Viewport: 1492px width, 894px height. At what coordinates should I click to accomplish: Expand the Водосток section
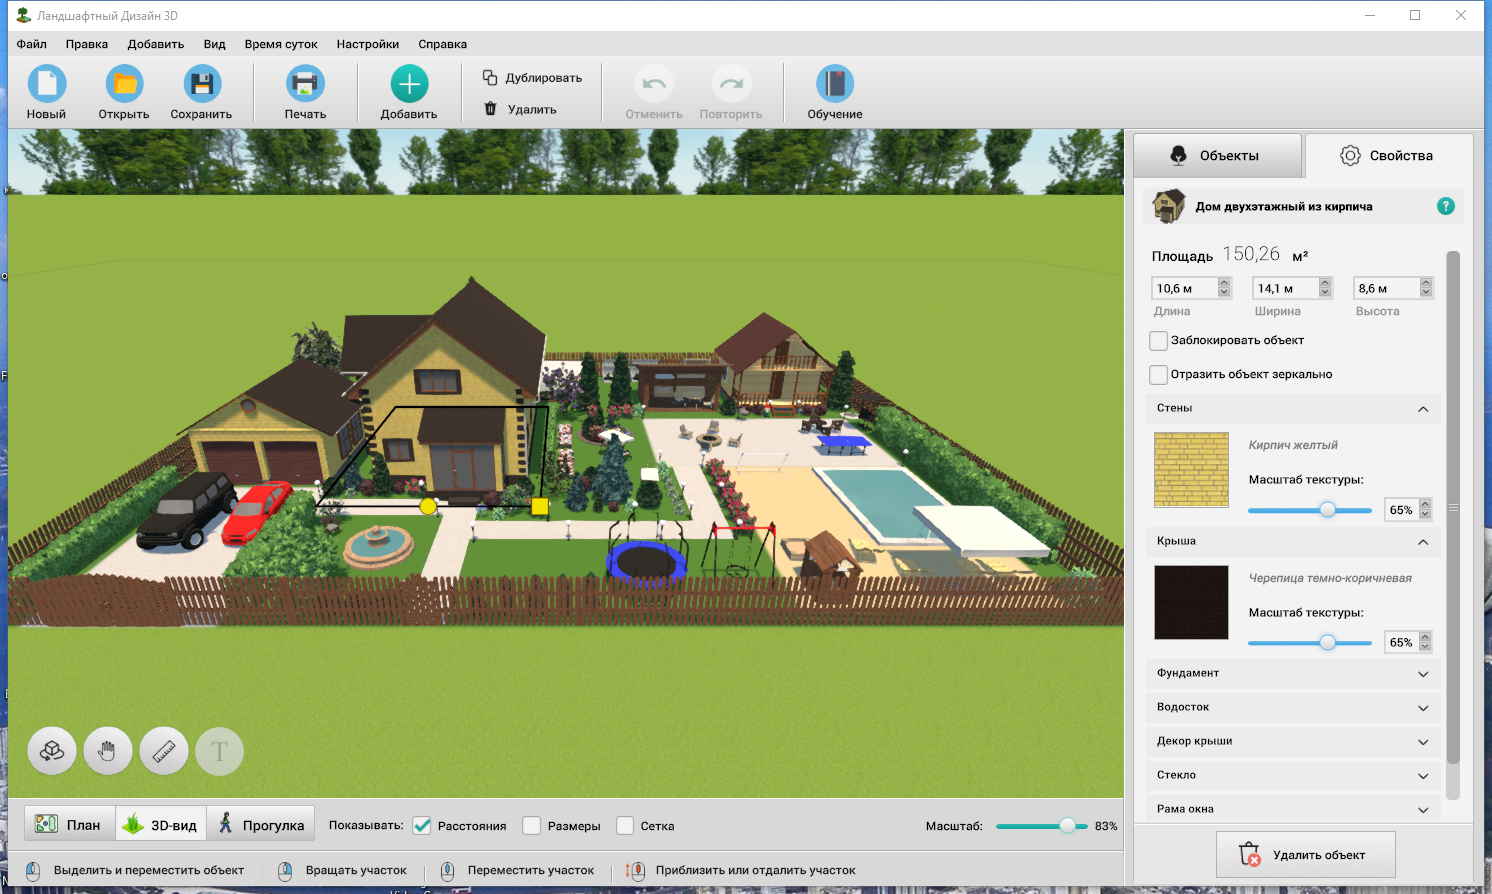coord(1293,707)
